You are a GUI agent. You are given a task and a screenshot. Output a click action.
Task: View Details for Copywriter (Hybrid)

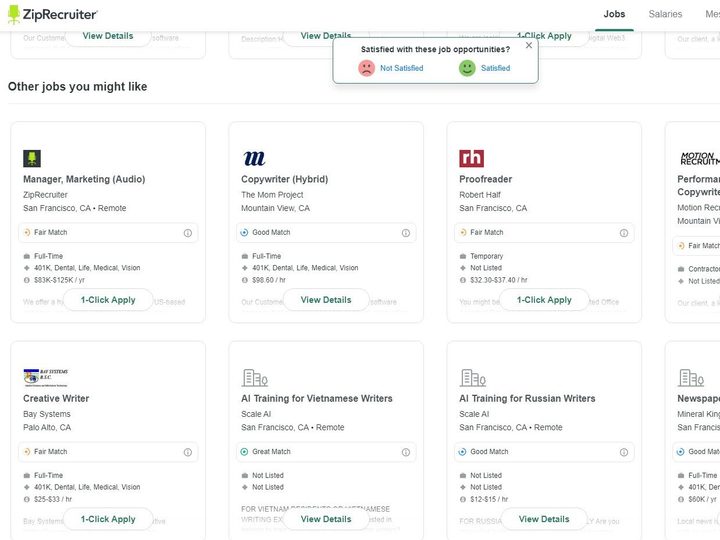pos(326,300)
